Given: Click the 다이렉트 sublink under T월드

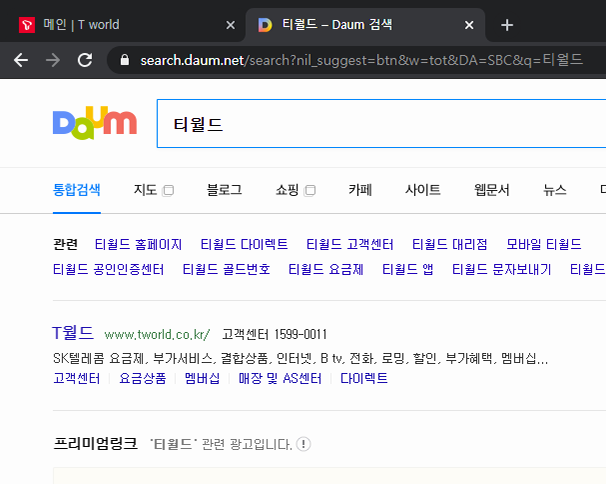Looking at the screenshot, I should (364, 378).
